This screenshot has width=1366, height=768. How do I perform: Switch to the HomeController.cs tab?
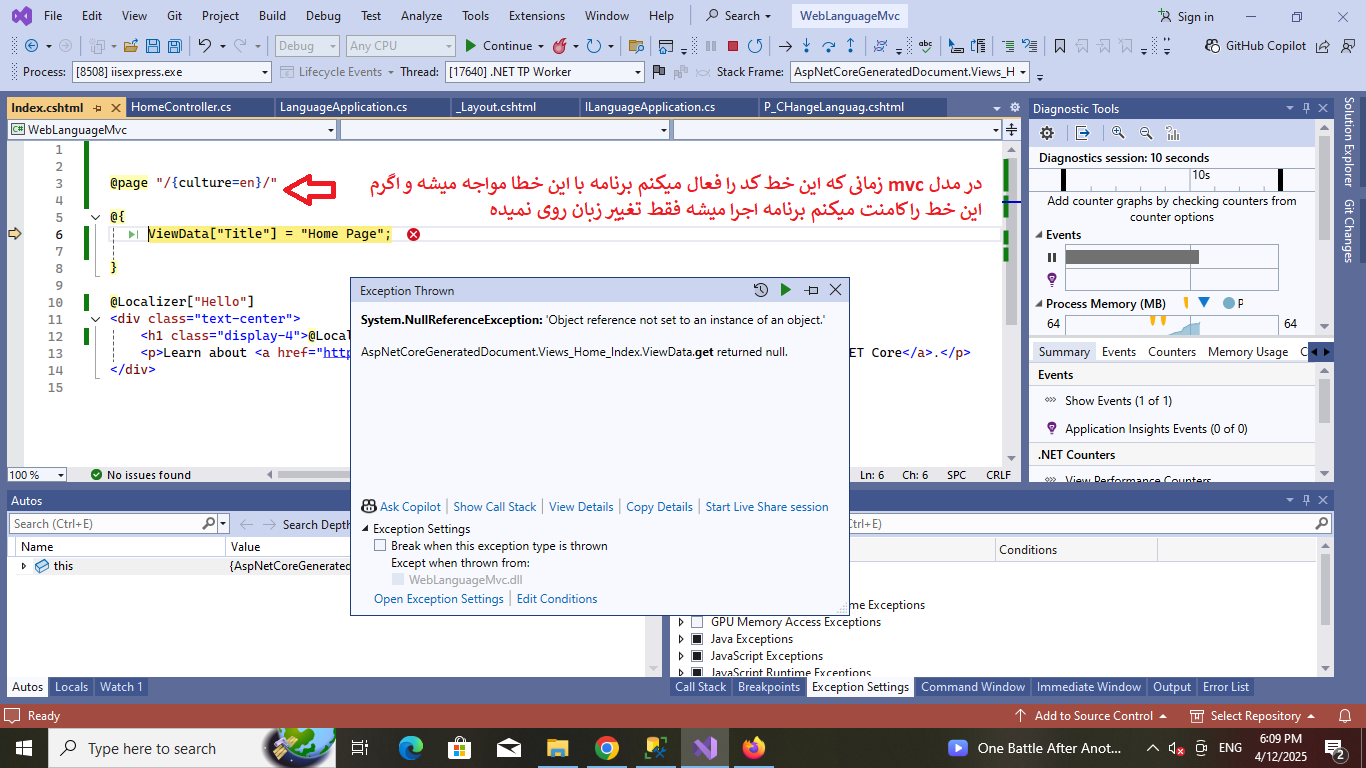pyautogui.click(x=181, y=107)
